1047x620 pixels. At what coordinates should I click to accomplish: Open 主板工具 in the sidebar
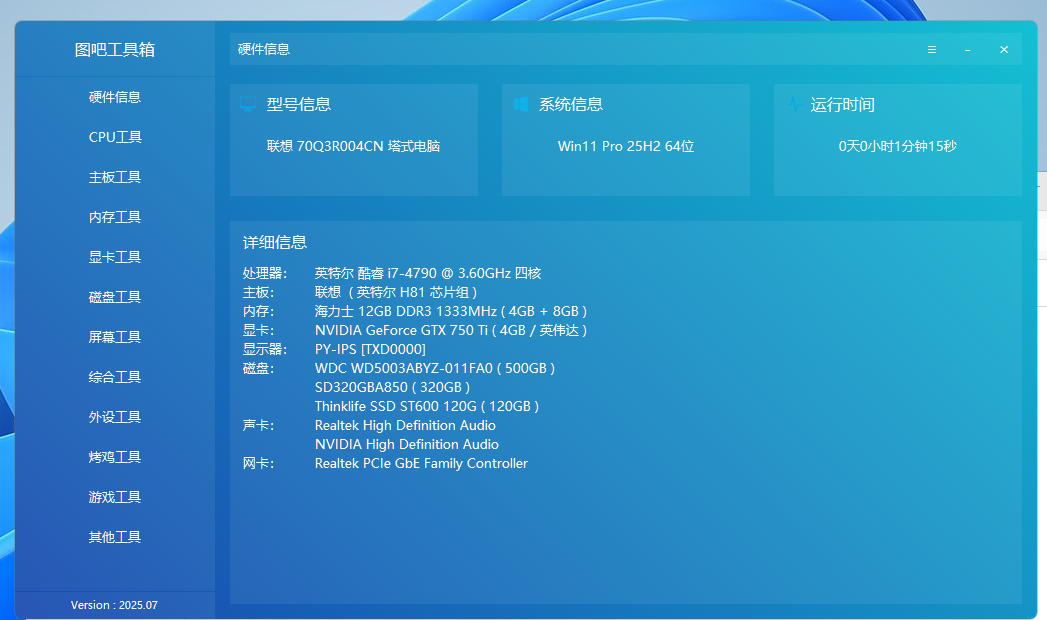tap(115, 177)
